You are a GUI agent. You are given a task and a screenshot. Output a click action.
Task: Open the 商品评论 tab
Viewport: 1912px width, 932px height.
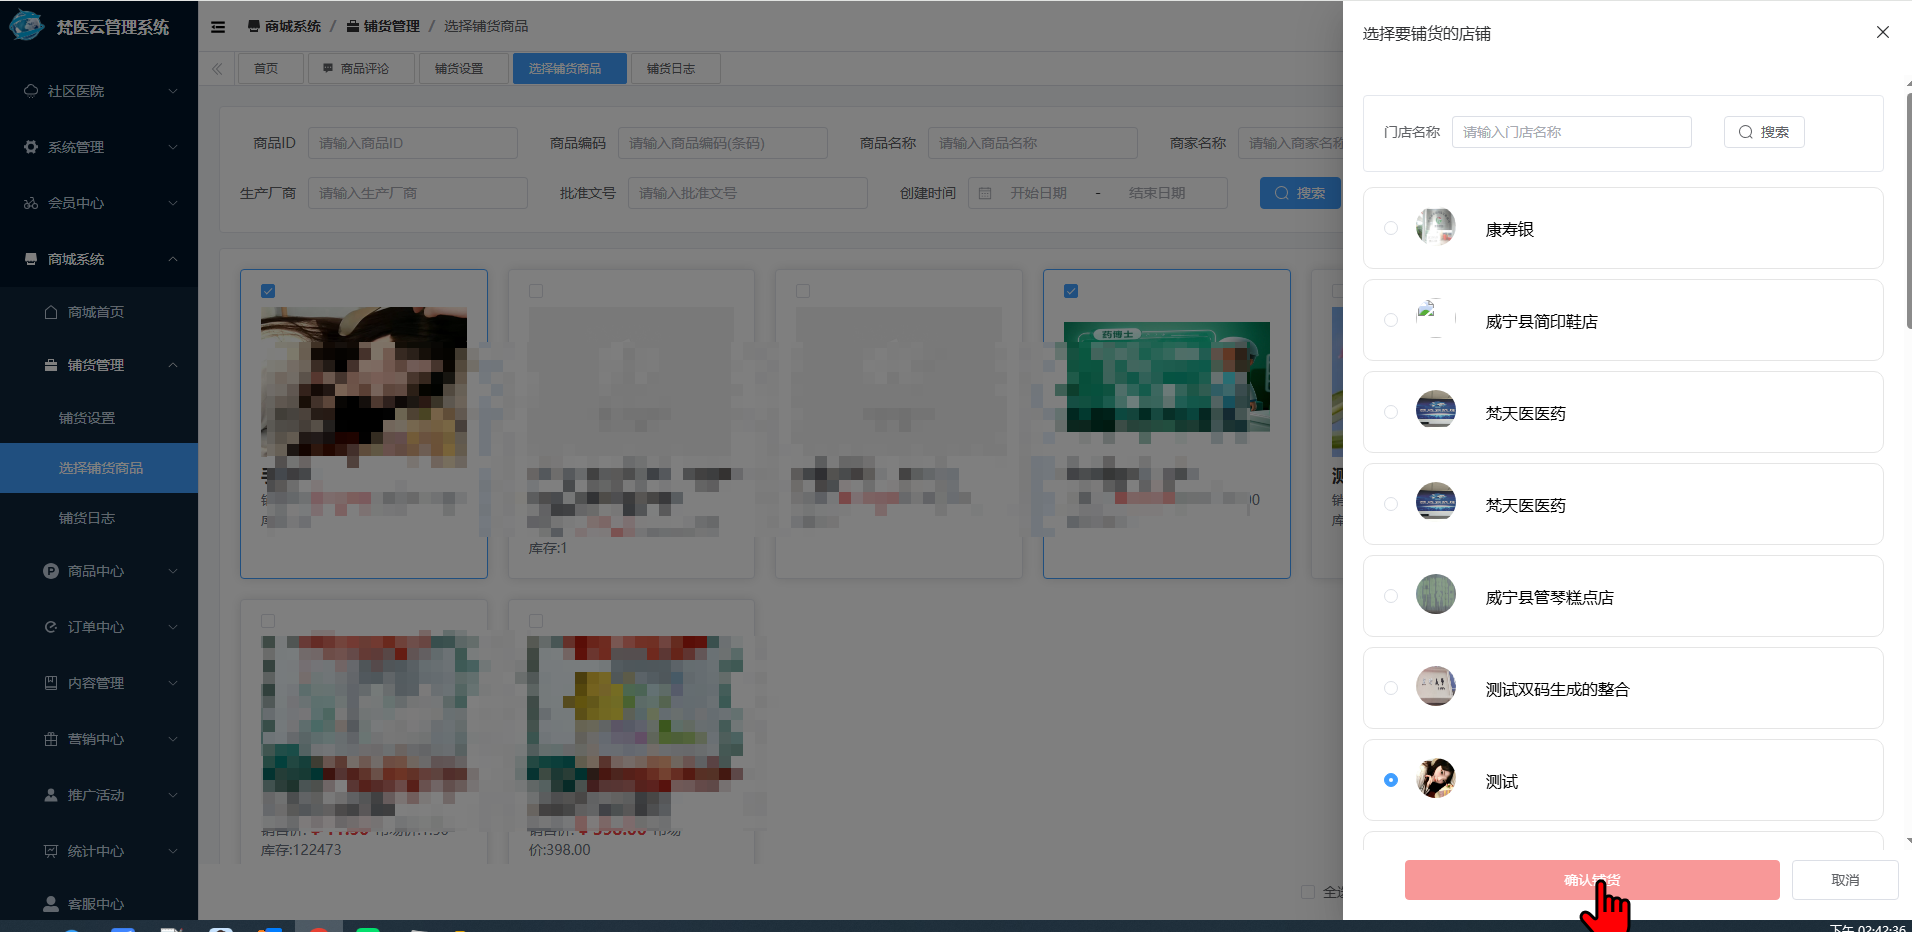tap(361, 68)
